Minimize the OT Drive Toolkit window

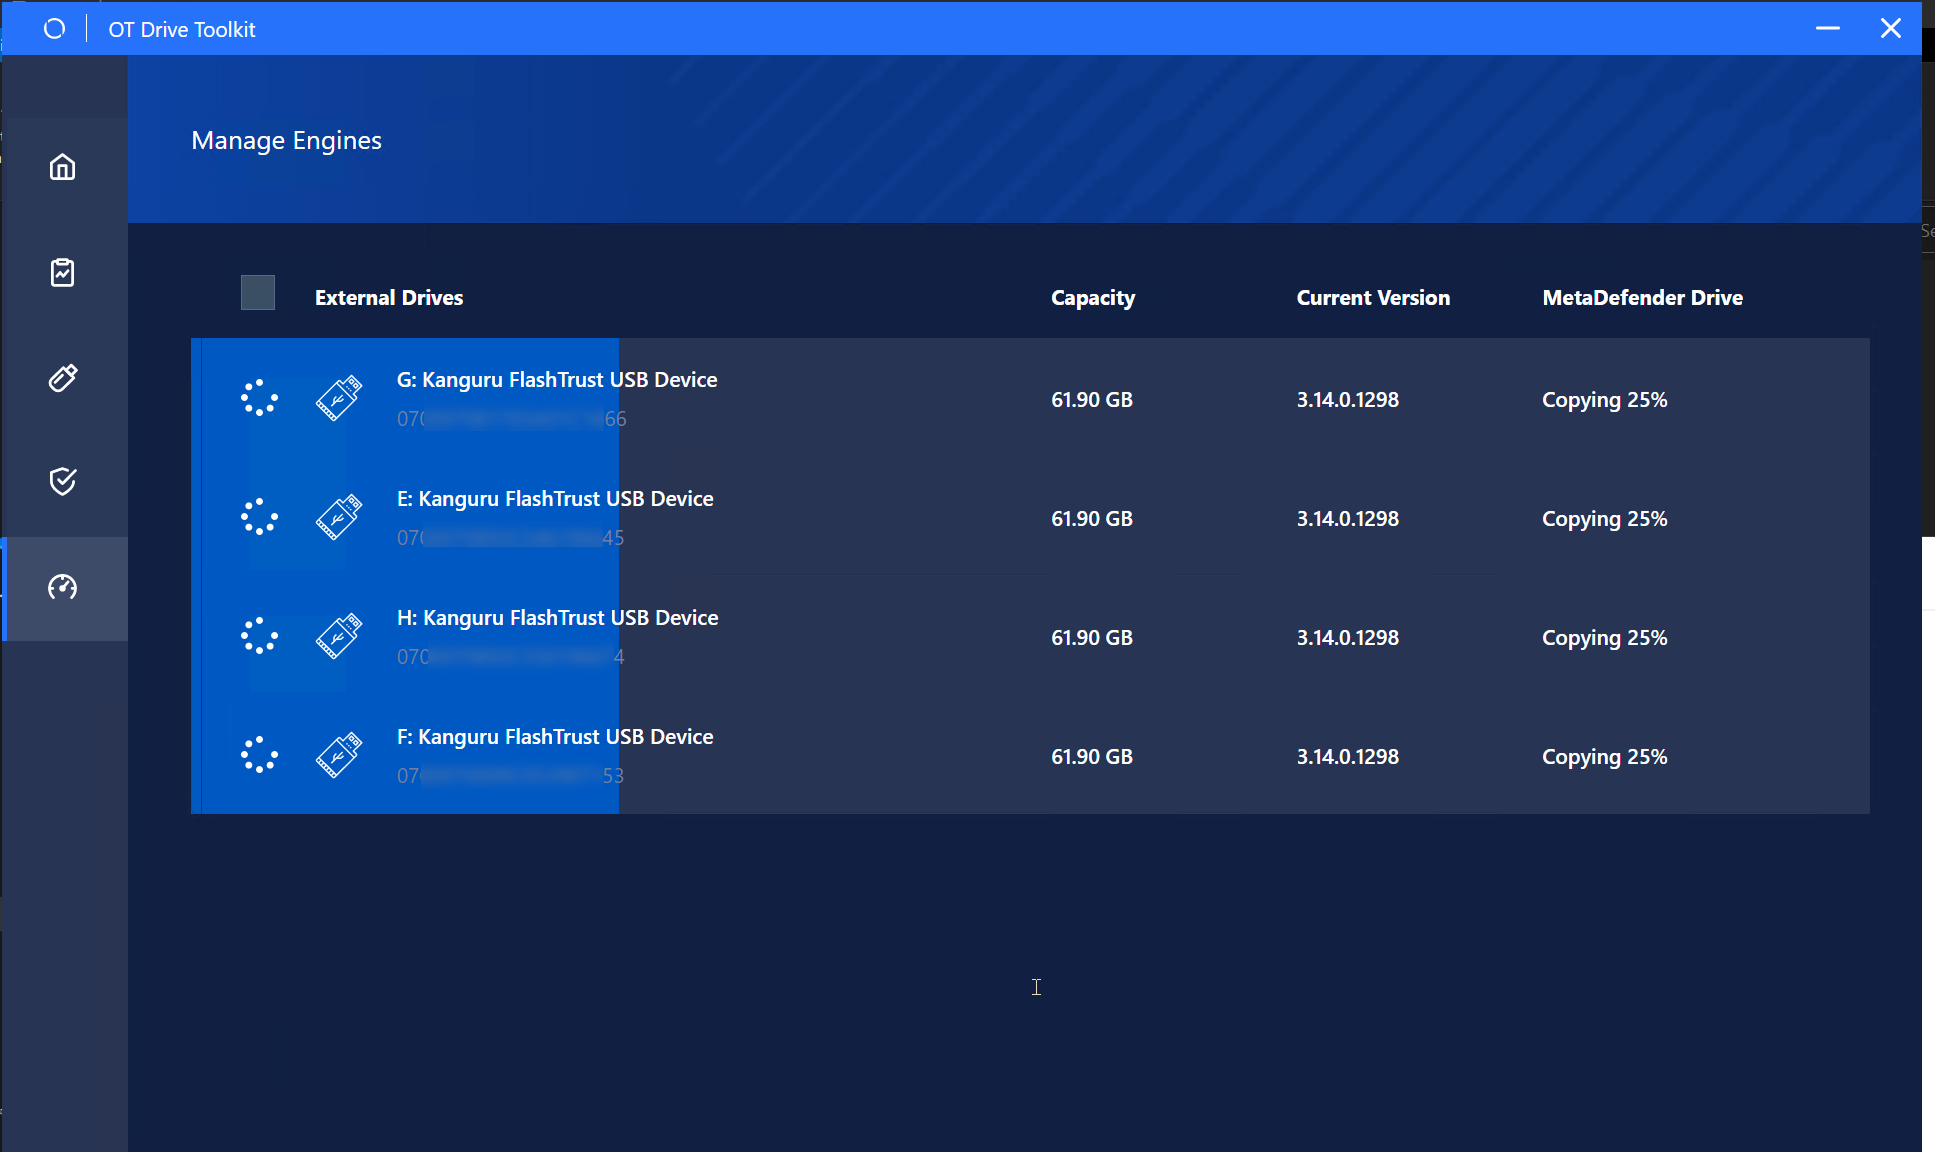click(x=1828, y=28)
